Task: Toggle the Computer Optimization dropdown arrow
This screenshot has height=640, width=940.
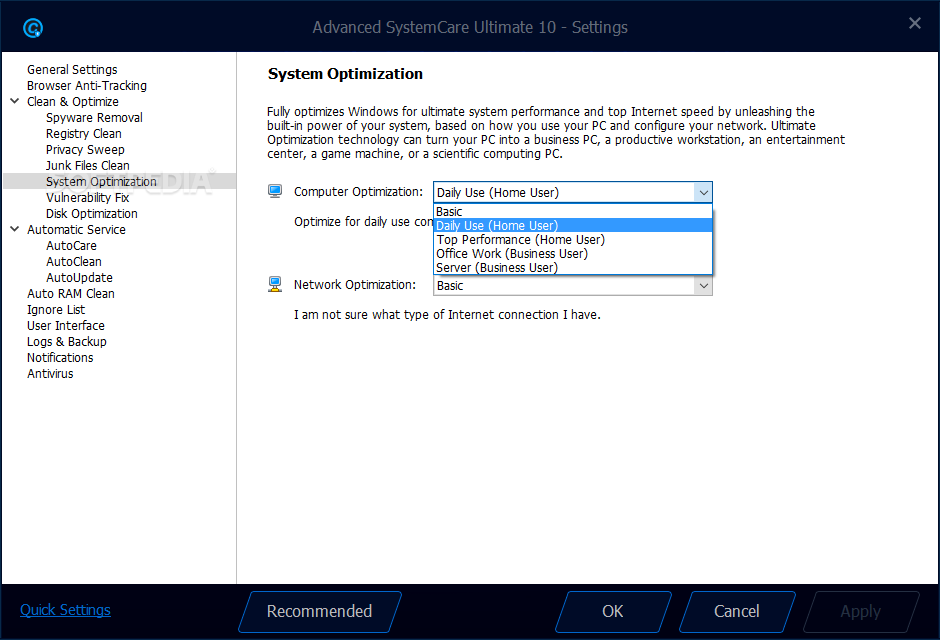Action: pos(703,192)
